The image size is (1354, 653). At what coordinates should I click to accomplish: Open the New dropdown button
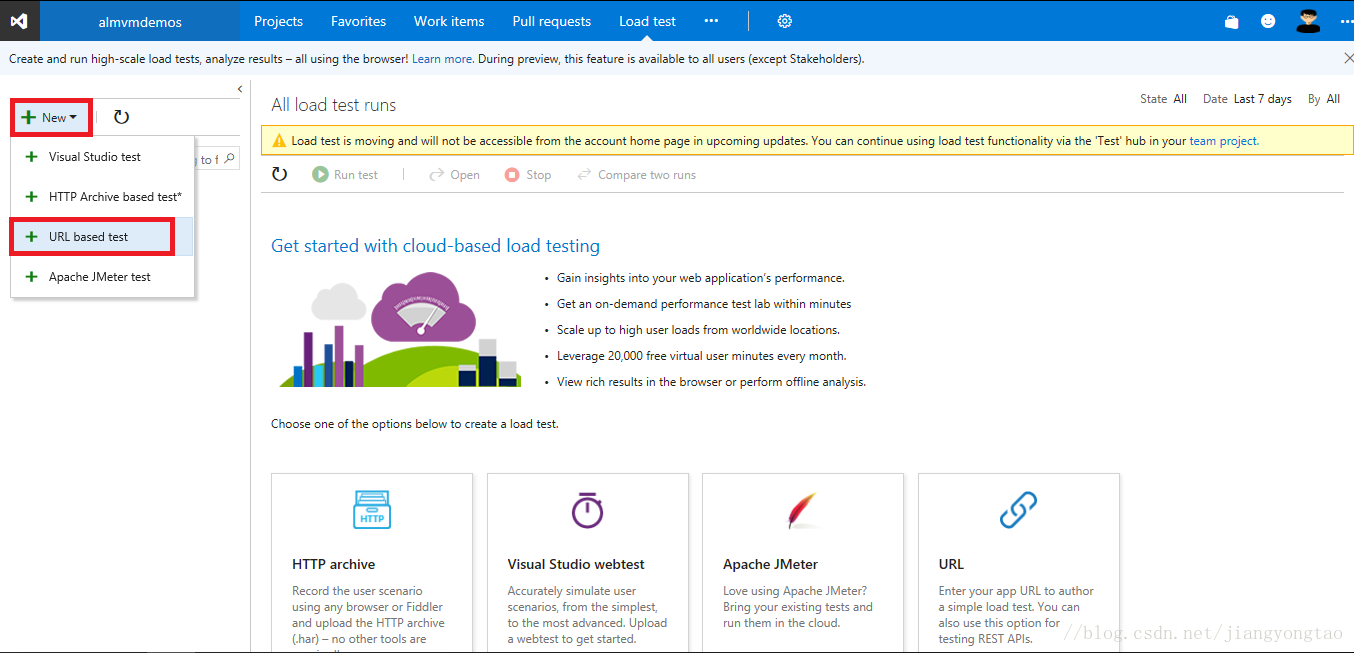click(53, 117)
